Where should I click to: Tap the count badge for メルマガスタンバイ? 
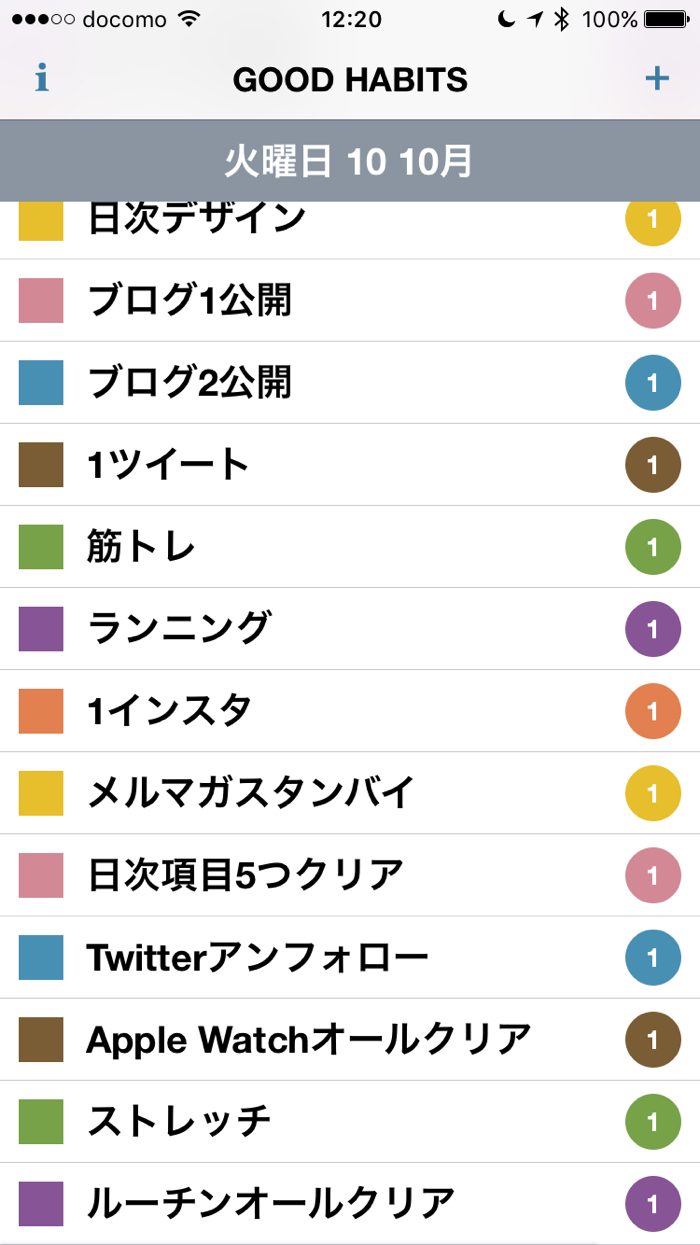click(x=653, y=793)
